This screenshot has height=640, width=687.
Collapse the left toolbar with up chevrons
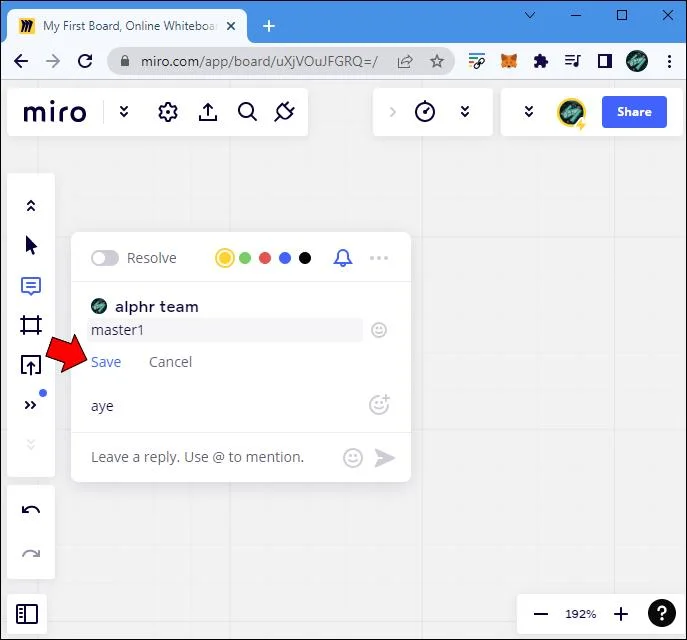click(31, 205)
